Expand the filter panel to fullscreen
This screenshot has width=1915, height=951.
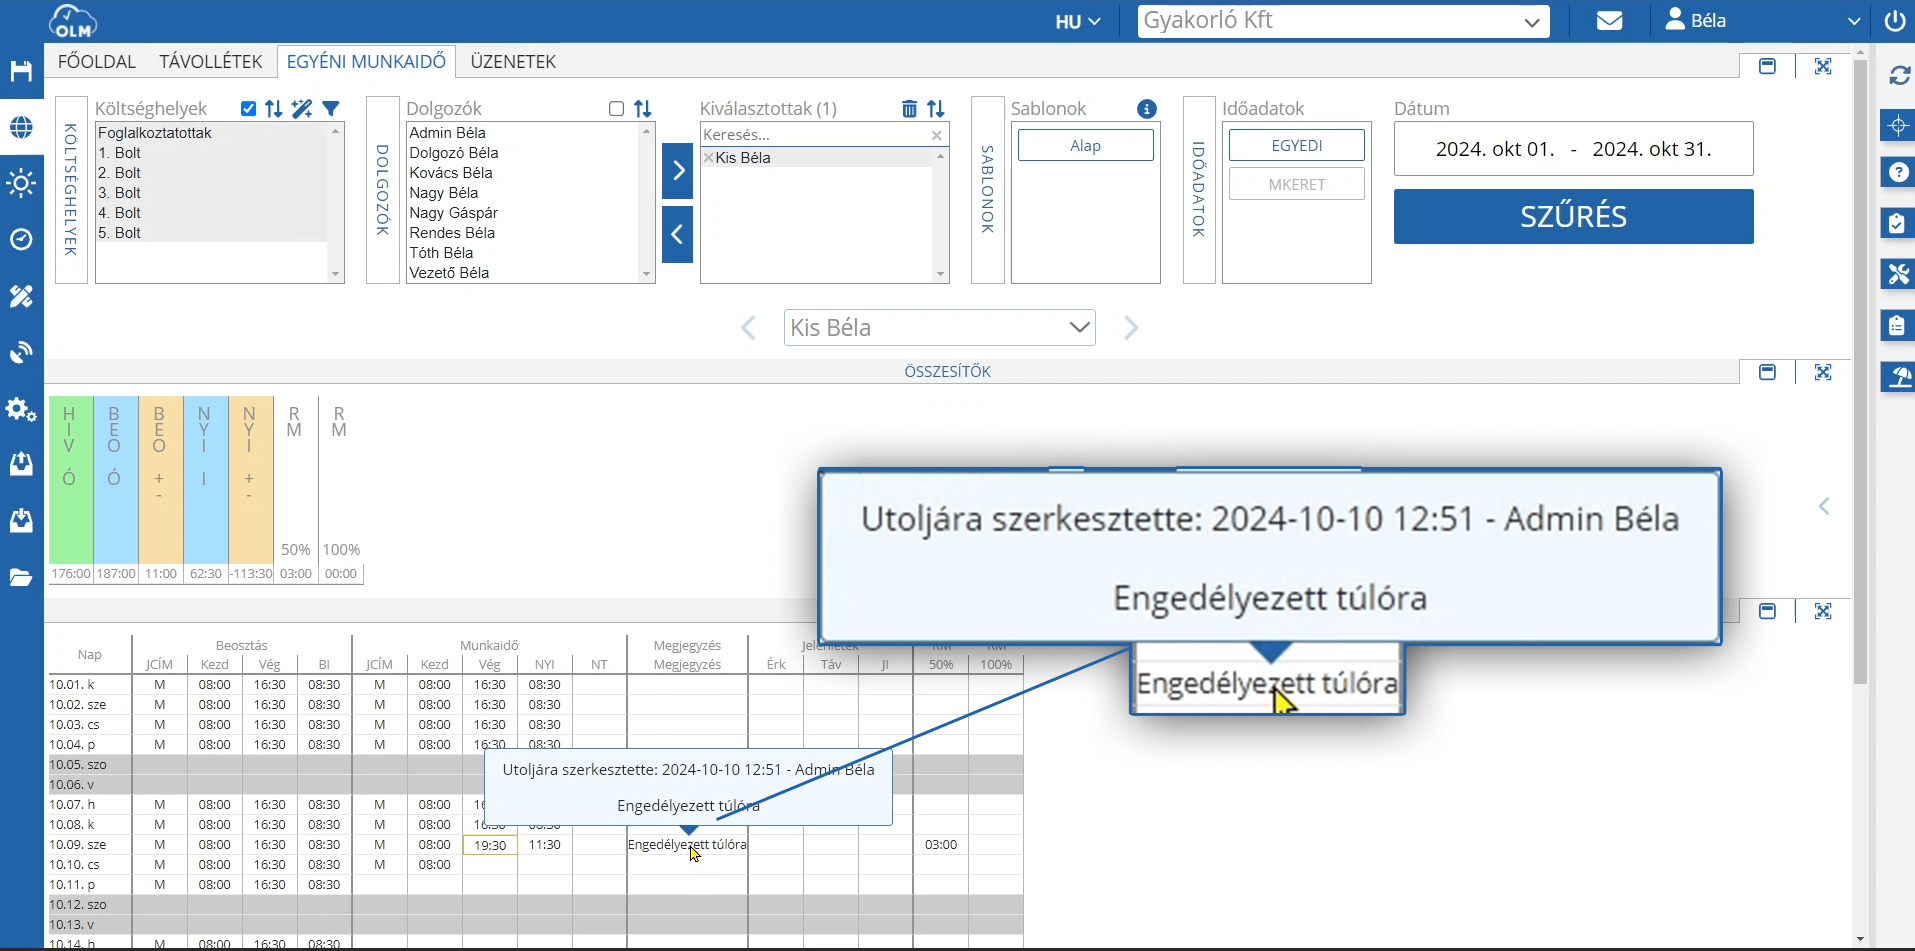coord(1823,66)
